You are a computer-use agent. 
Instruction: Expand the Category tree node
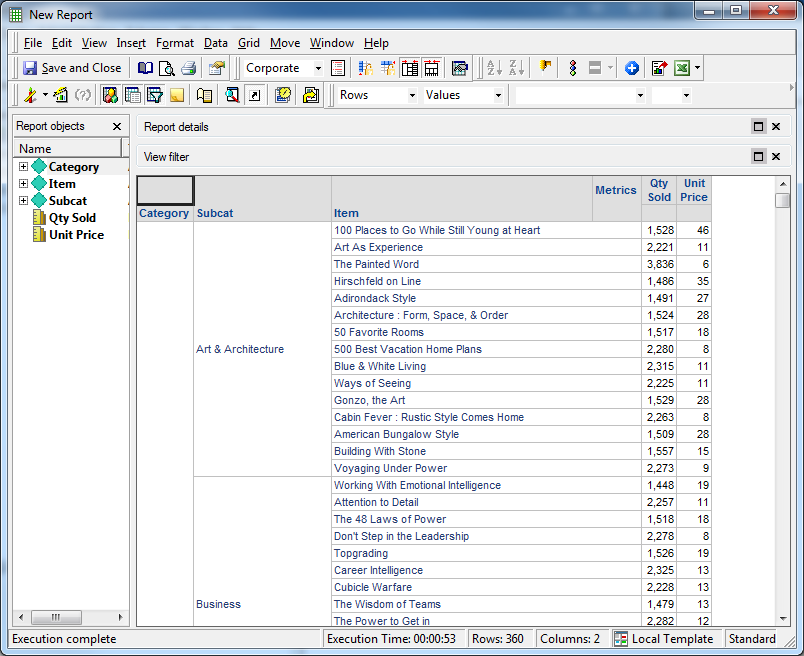23,167
